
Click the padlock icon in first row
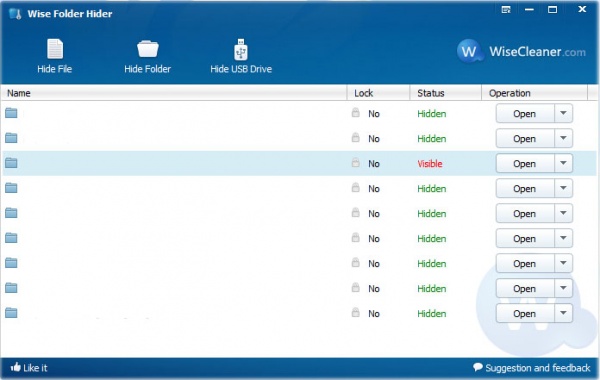[355, 113]
